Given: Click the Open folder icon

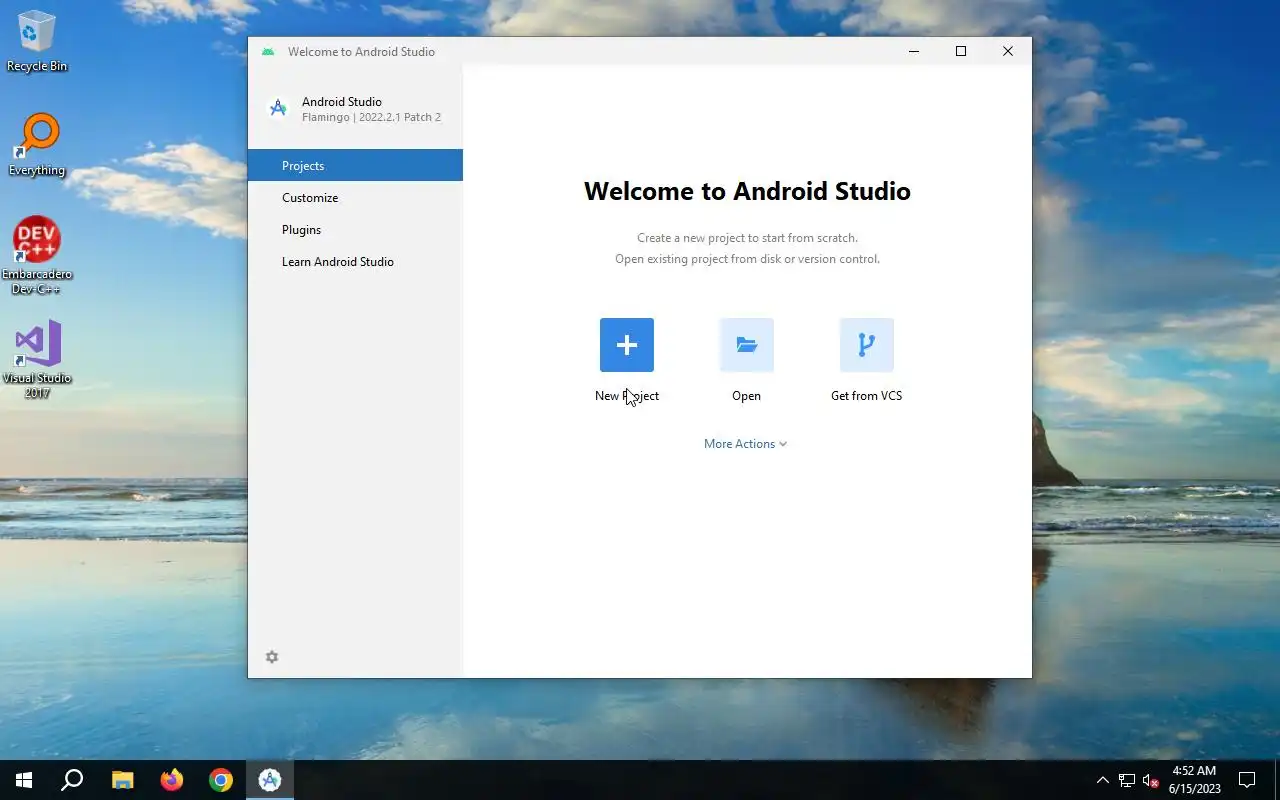Looking at the screenshot, I should [x=747, y=345].
